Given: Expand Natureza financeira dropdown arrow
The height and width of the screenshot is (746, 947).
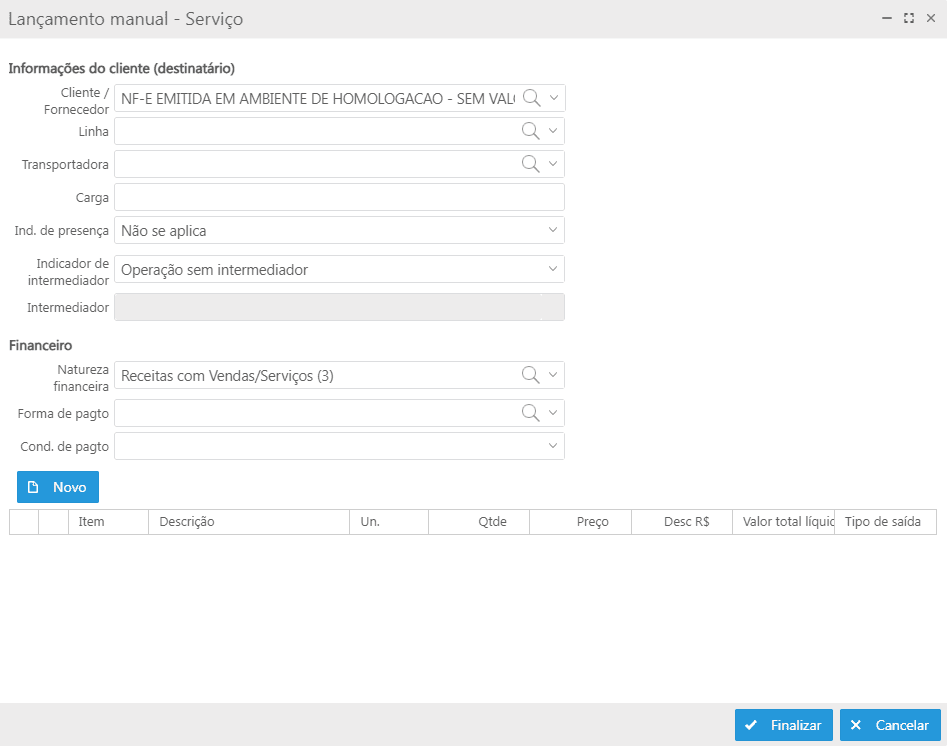Looking at the screenshot, I should 553,375.
